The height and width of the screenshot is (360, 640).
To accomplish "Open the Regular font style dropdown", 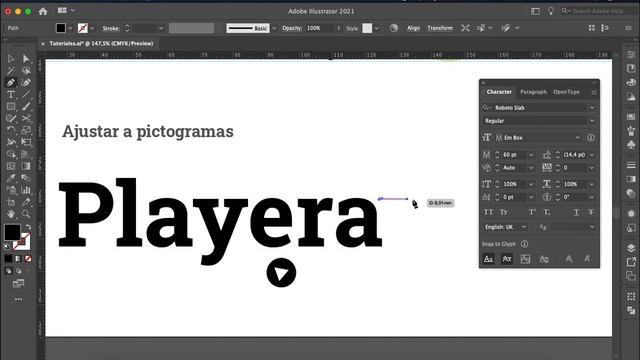I will click(592, 121).
